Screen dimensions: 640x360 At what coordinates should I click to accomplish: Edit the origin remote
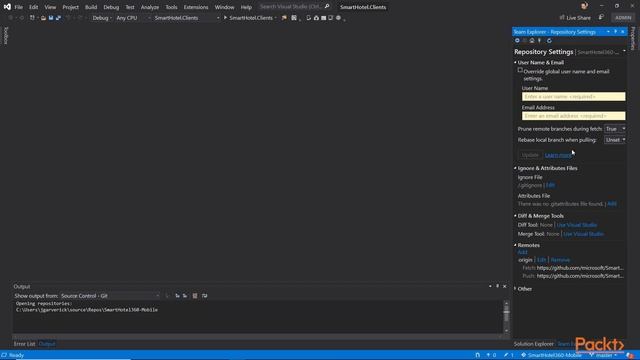(x=542, y=260)
